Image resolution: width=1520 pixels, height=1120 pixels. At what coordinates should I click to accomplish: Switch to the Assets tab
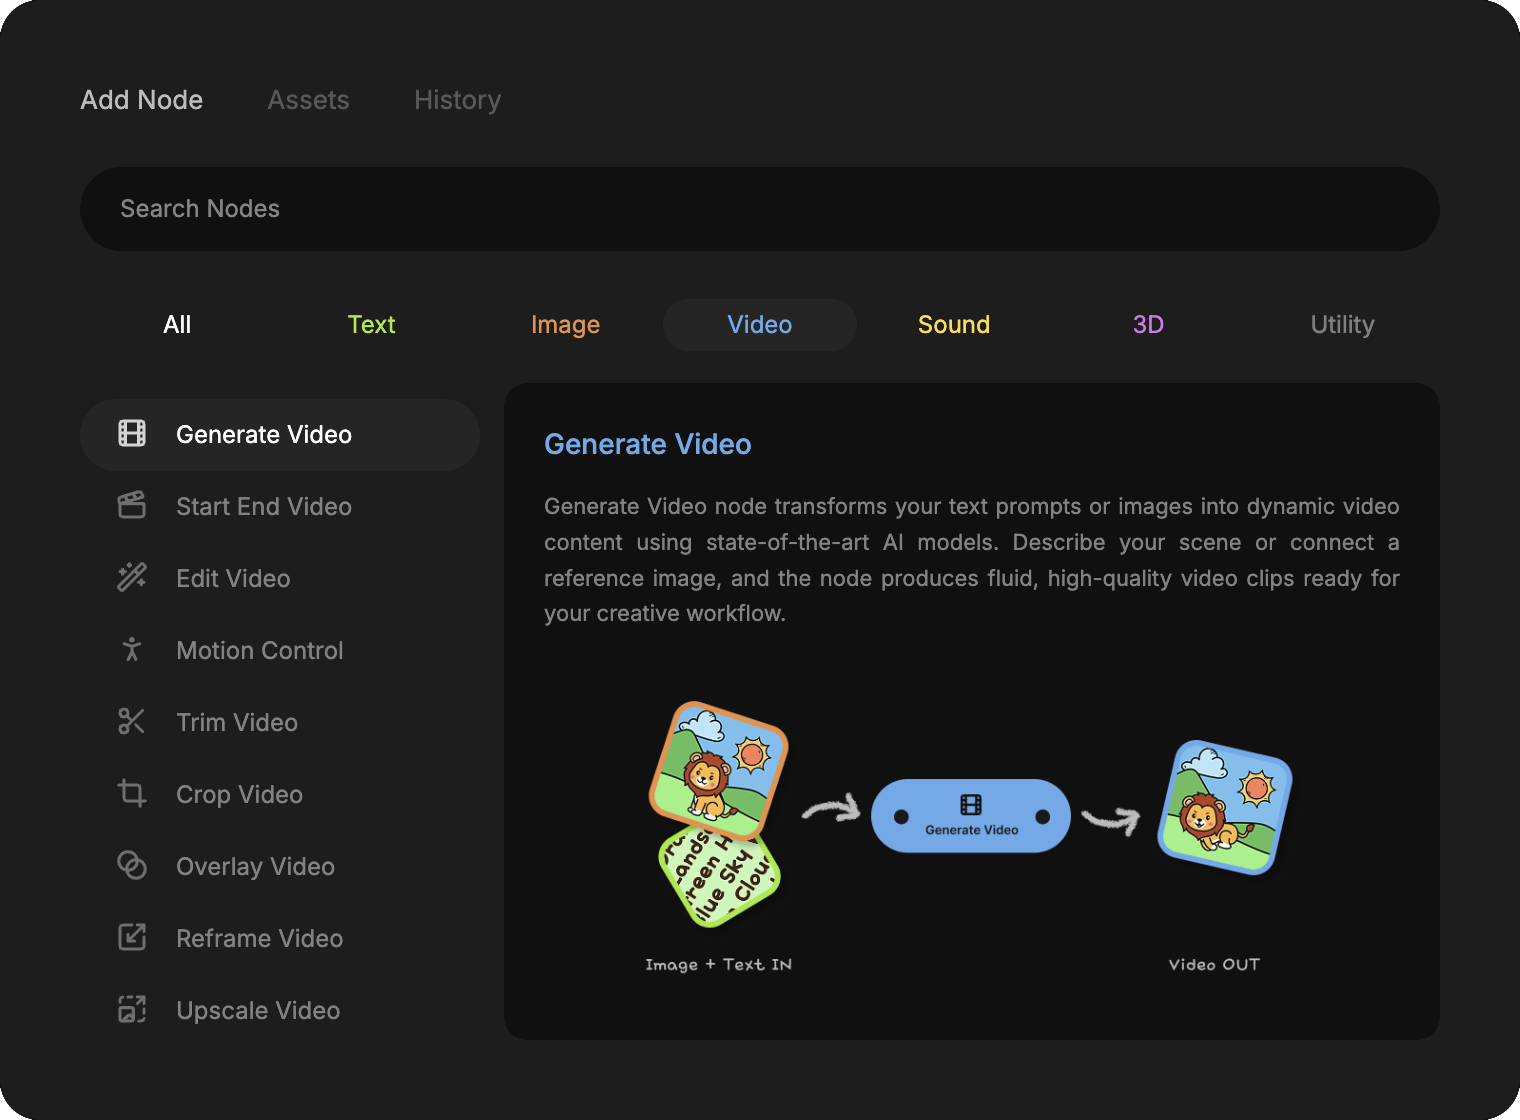point(308,100)
